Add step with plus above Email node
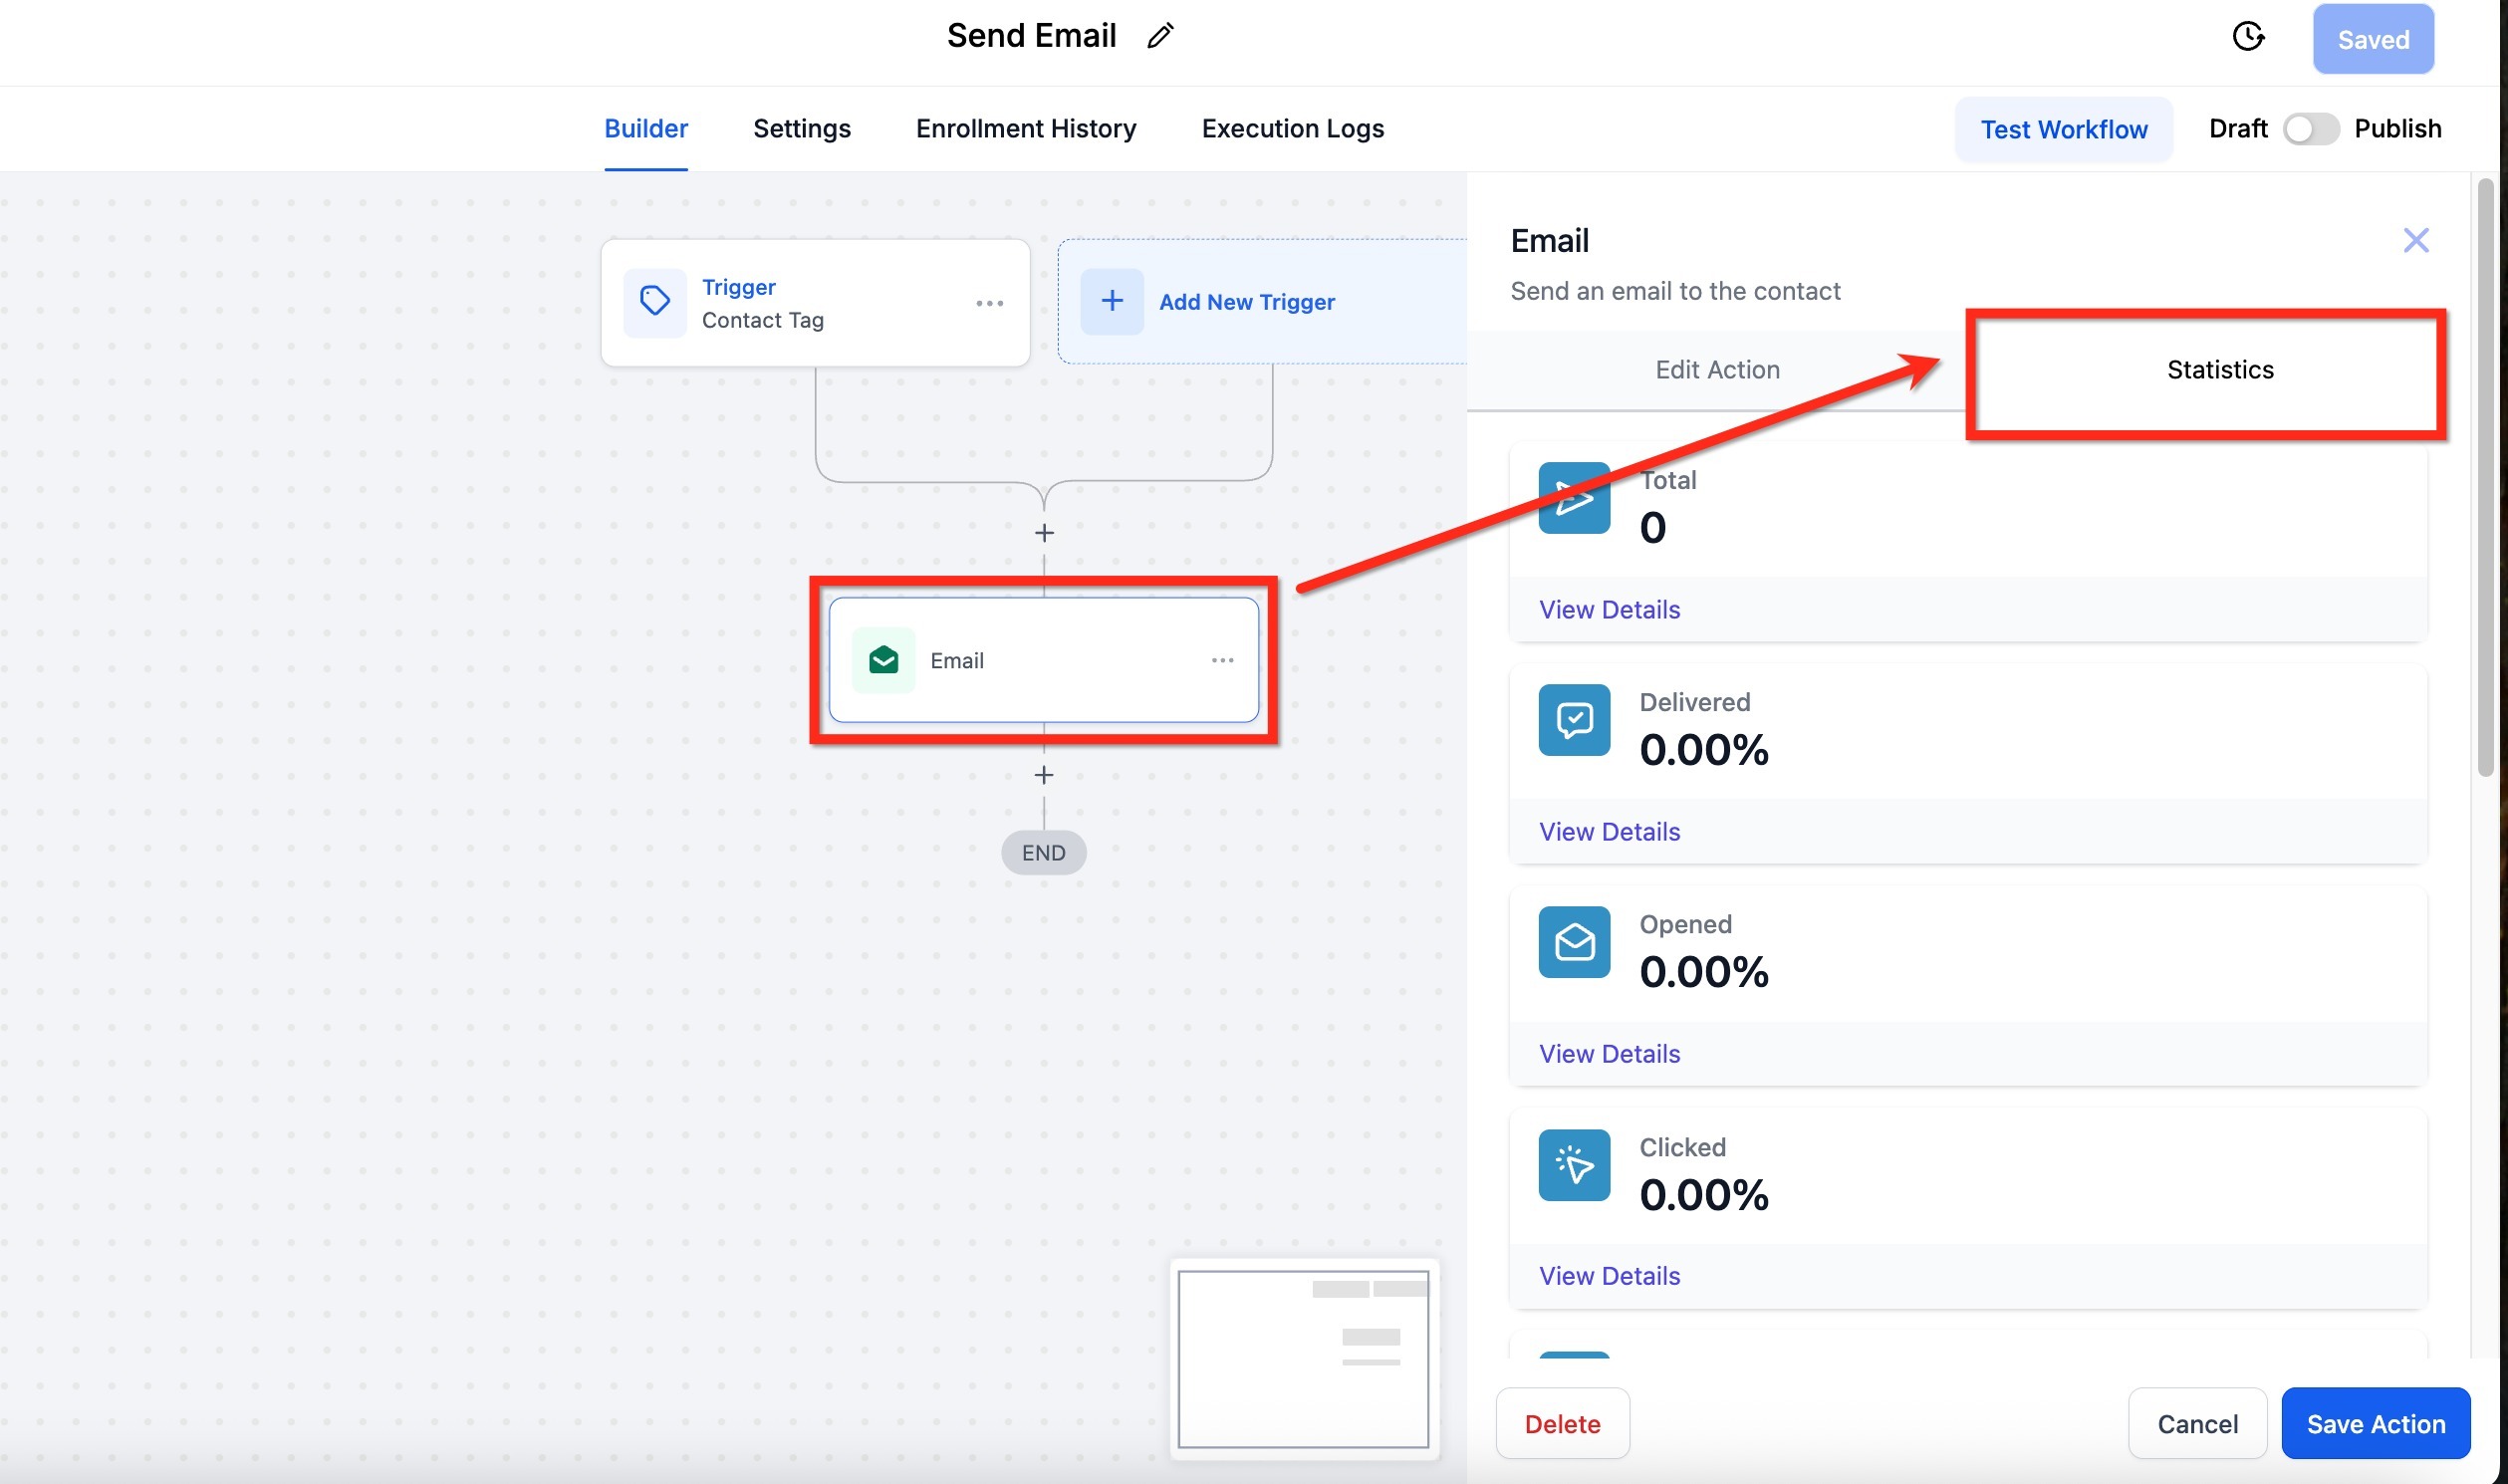 click(1043, 533)
